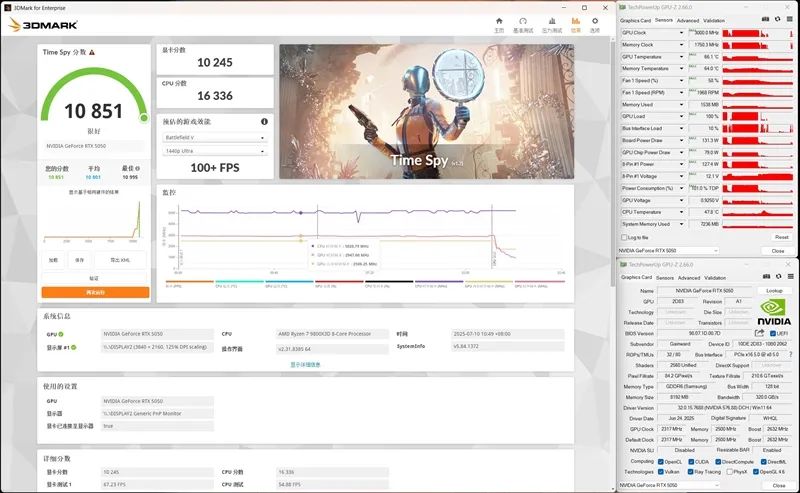Click the cyan legend color bar under monitoring chart
The width and height of the screenshot is (800, 493).
coord(239,281)
